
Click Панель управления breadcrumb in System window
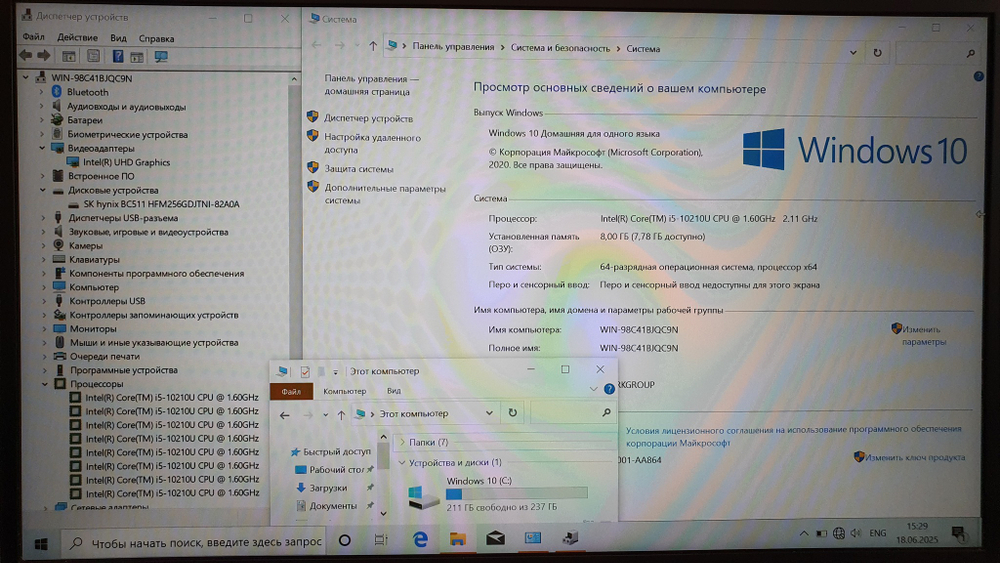453,47
